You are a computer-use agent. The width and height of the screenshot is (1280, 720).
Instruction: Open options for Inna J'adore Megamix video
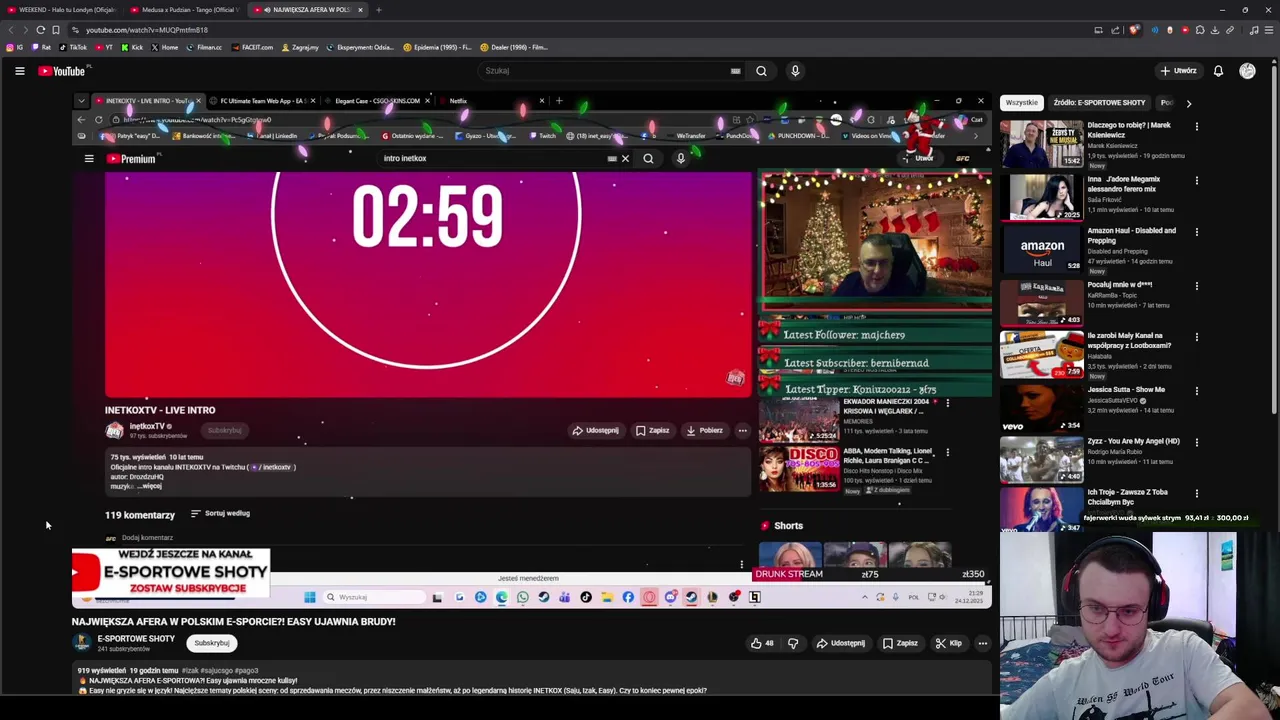coord(1196,181)
